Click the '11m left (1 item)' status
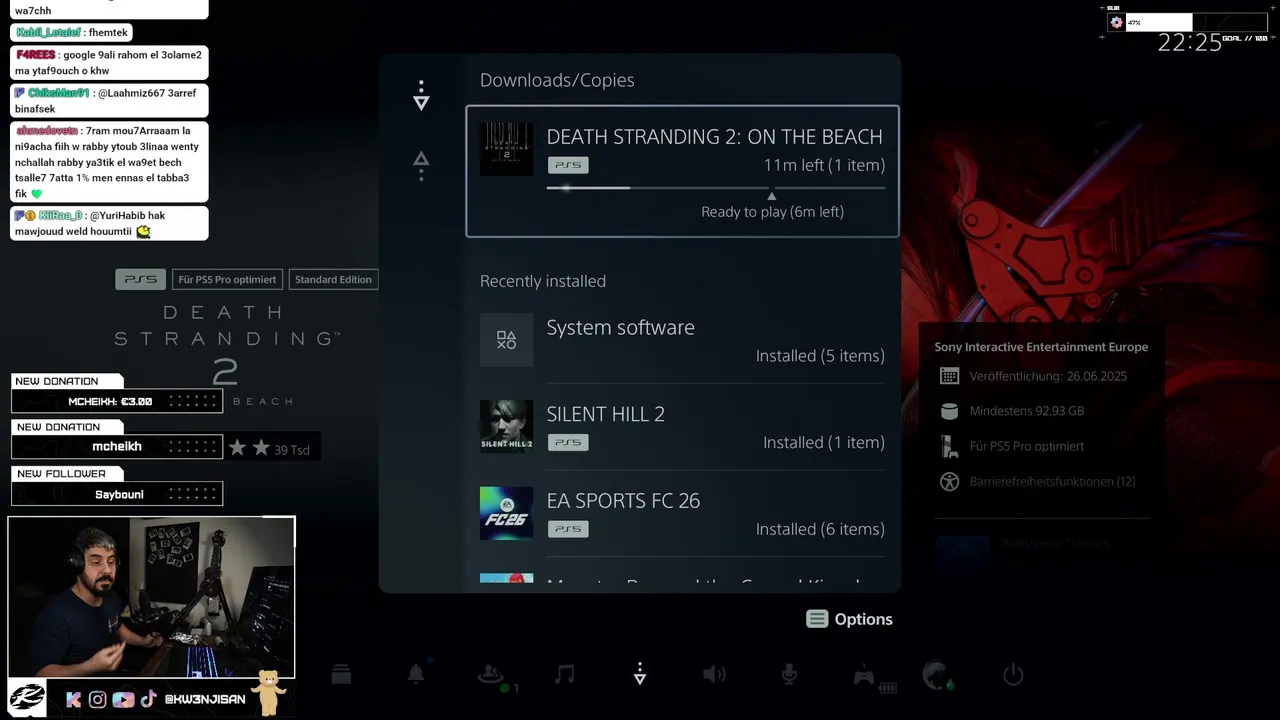Image resolution: width=1280 pixels, height=720 pixels. coord(824,165)
